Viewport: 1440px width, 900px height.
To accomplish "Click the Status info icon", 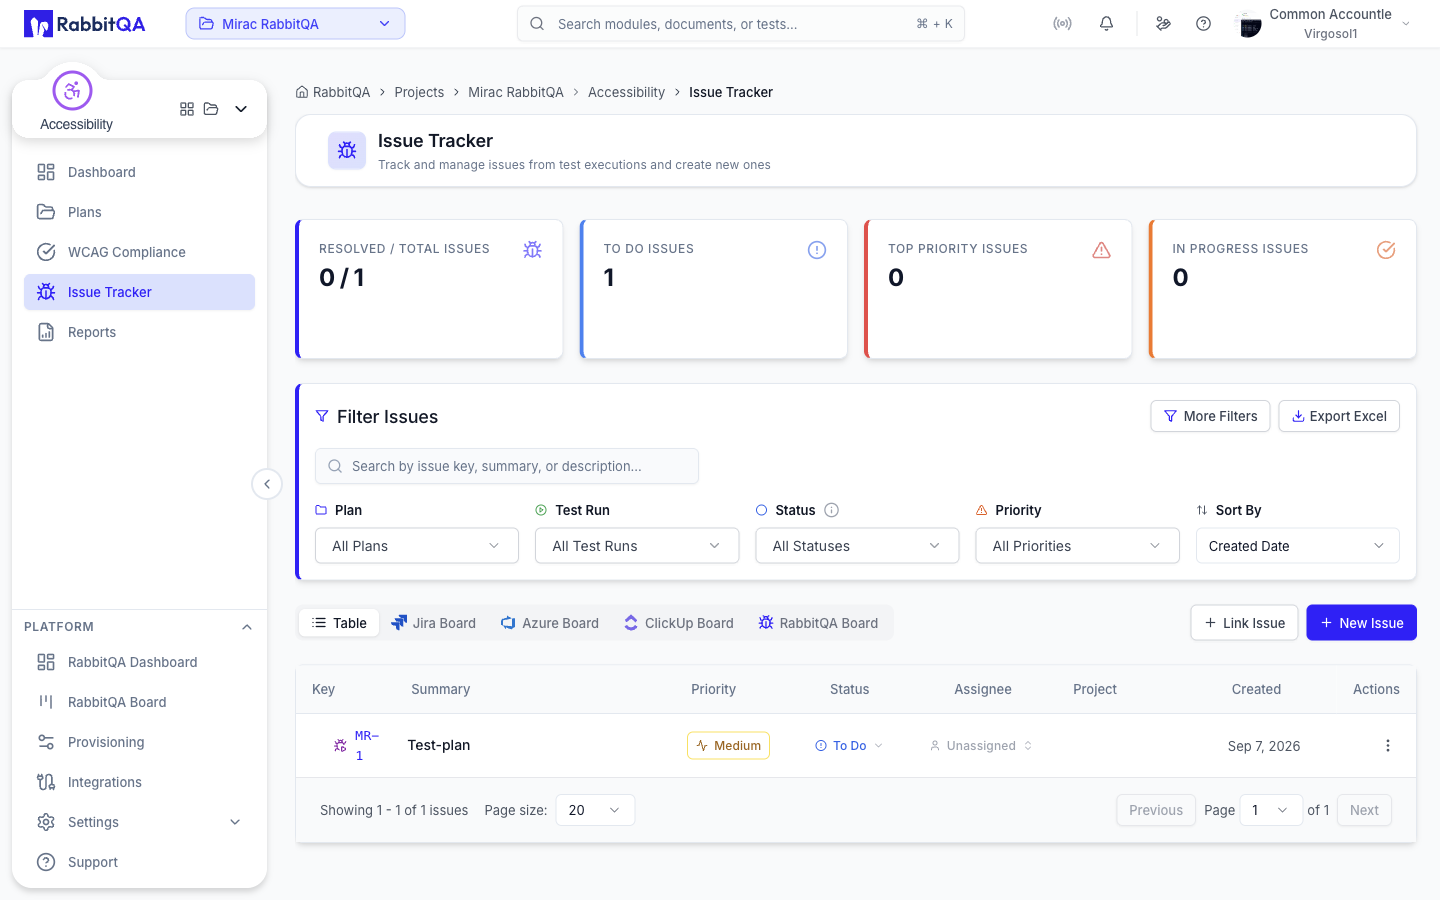I will [831, 510].
